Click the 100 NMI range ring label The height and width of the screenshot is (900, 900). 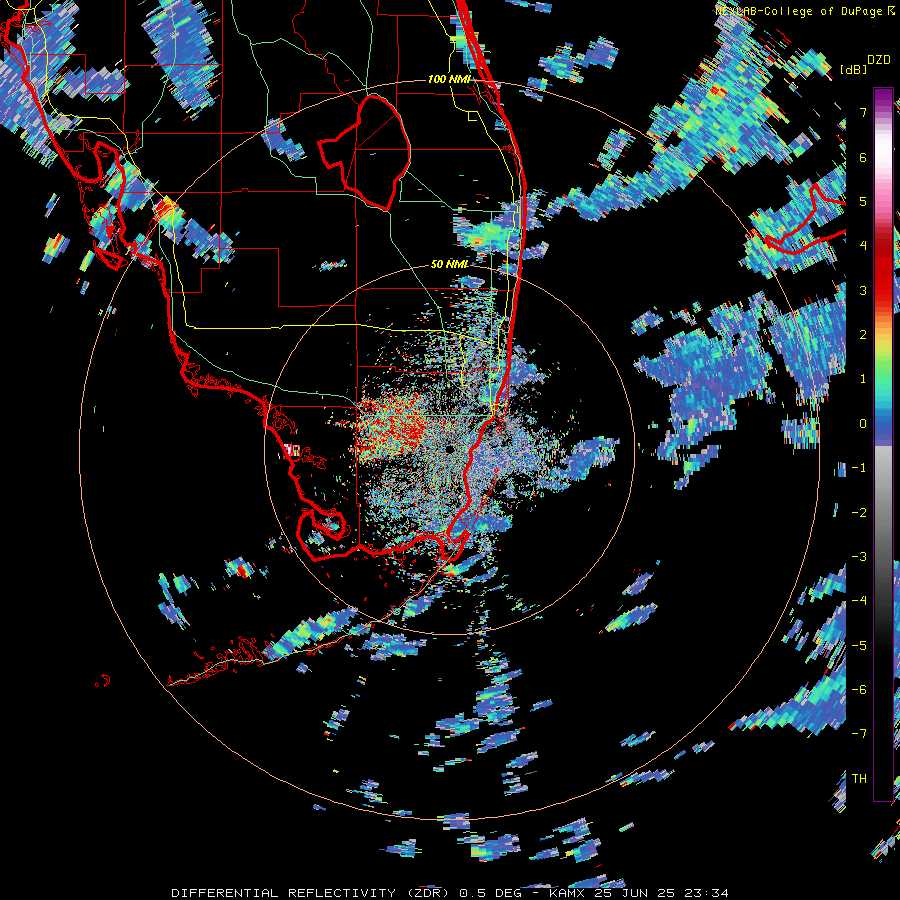[448, 79]
